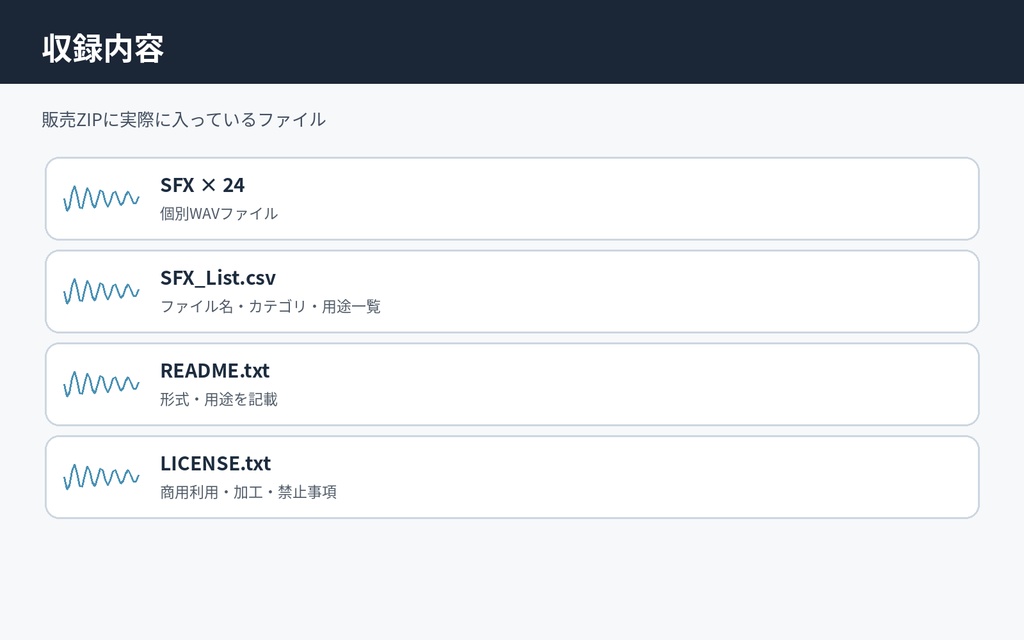
Task: Click the waveform icon beside LICENSE.txt
Action: click(101, 477)
